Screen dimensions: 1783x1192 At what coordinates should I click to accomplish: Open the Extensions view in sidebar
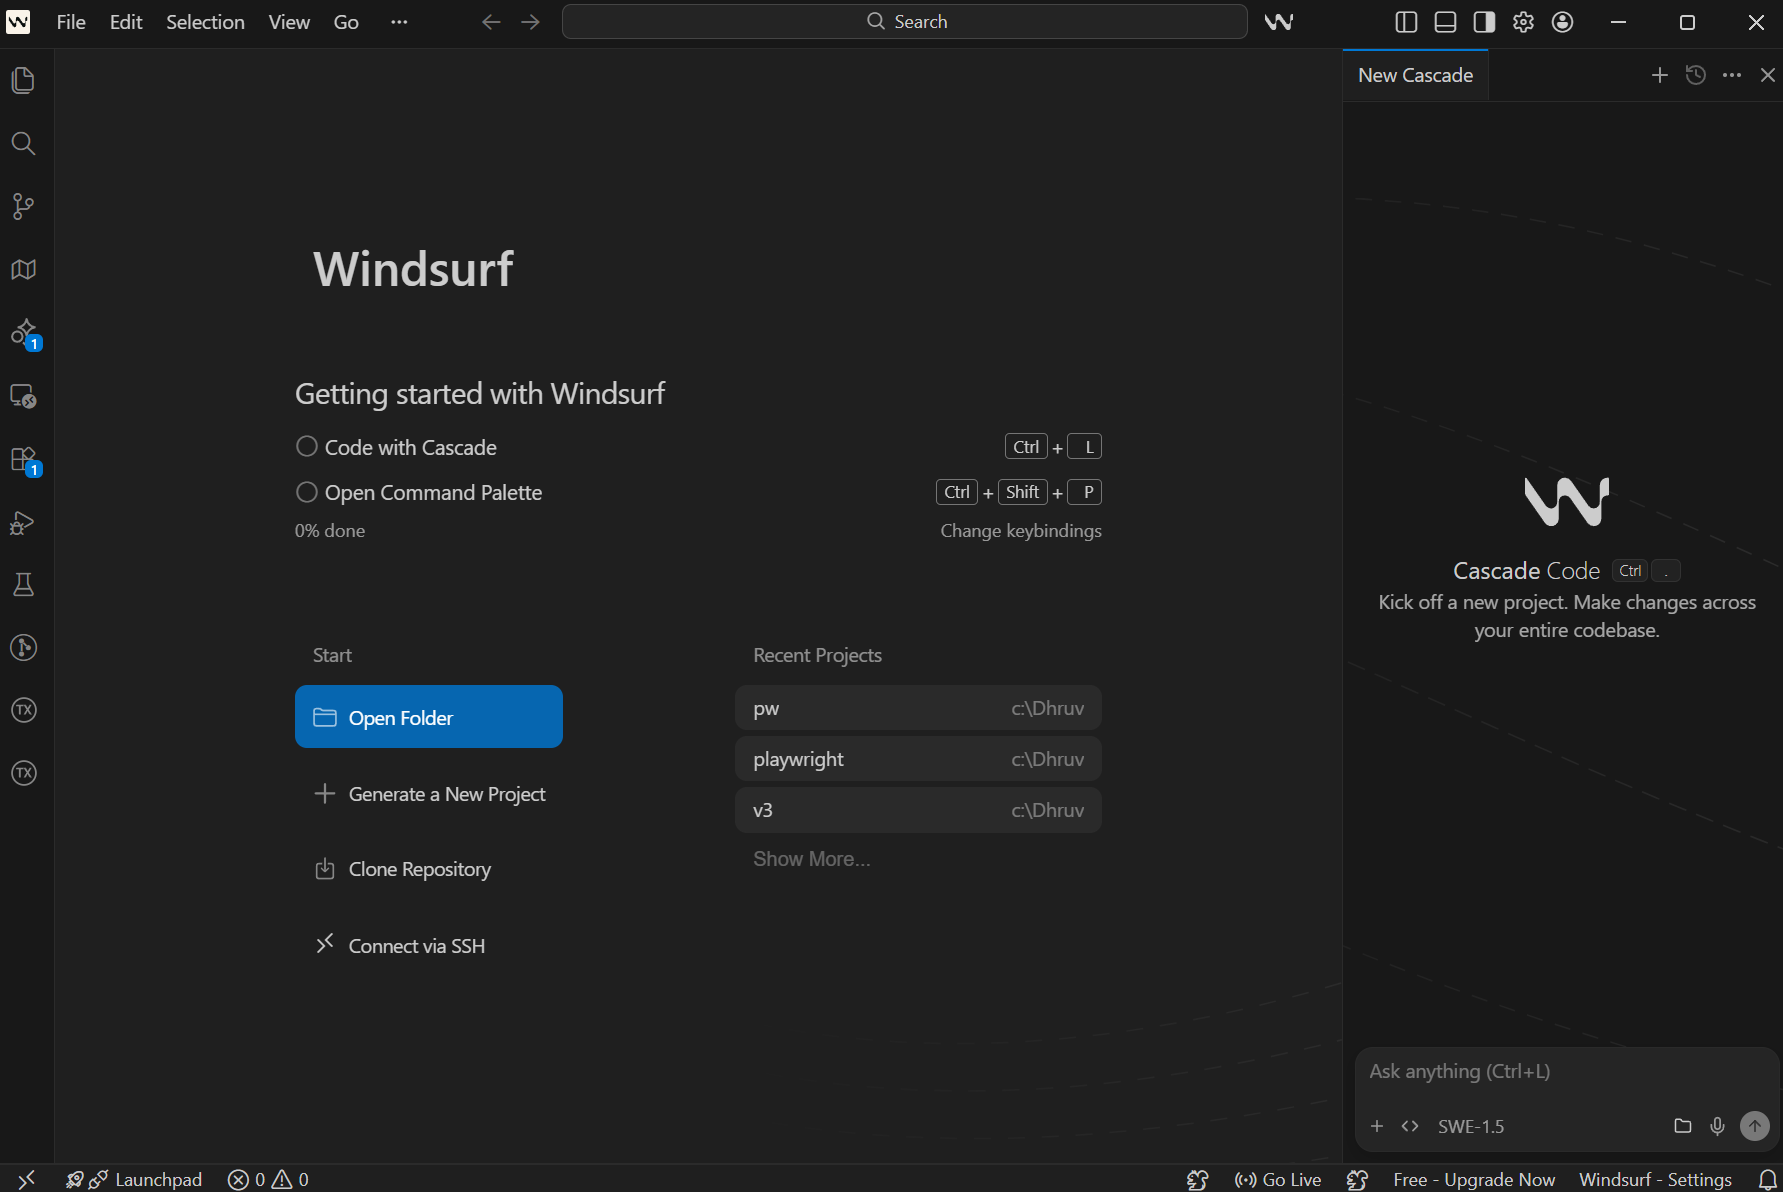tap(23, 460)
